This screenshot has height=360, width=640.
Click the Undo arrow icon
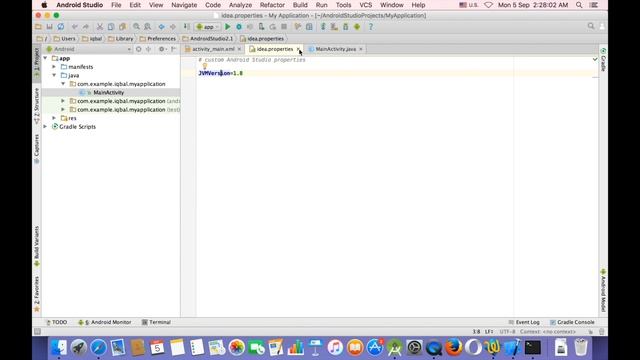[74, 27]
